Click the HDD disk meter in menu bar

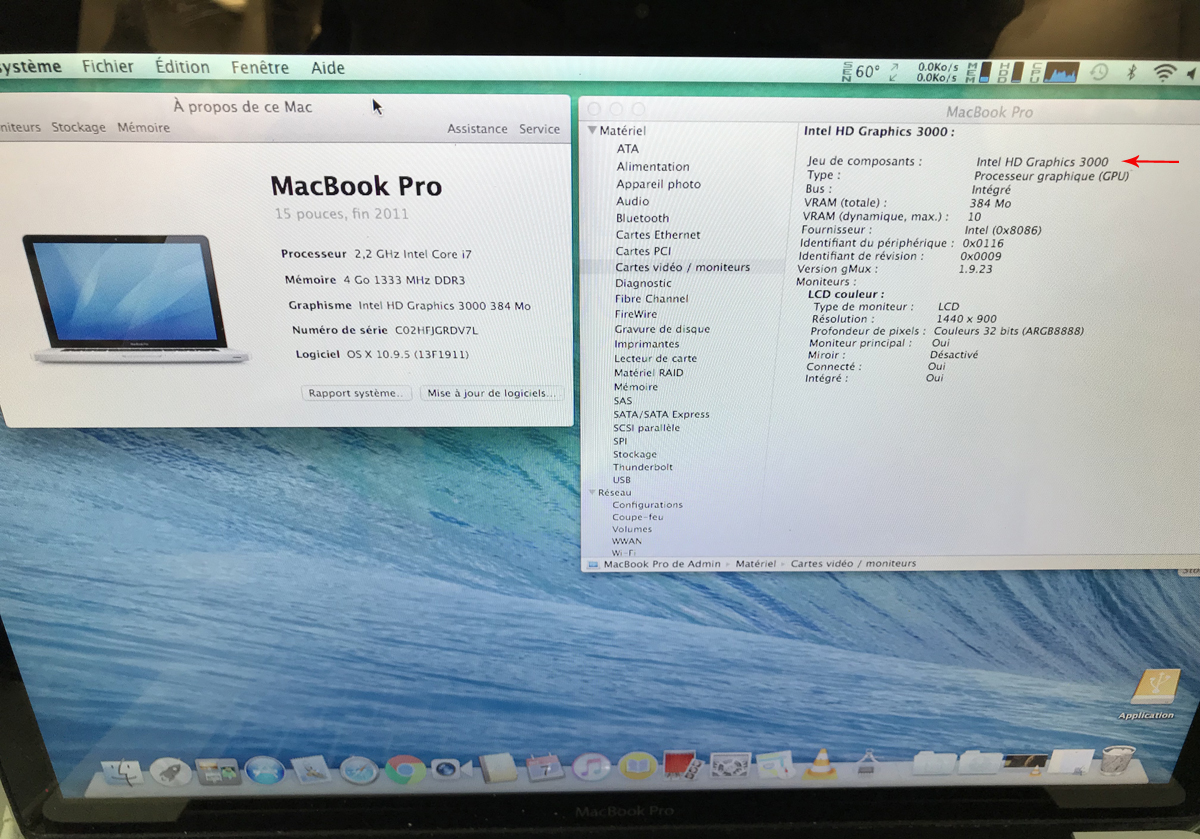[x=1010, y=72]
